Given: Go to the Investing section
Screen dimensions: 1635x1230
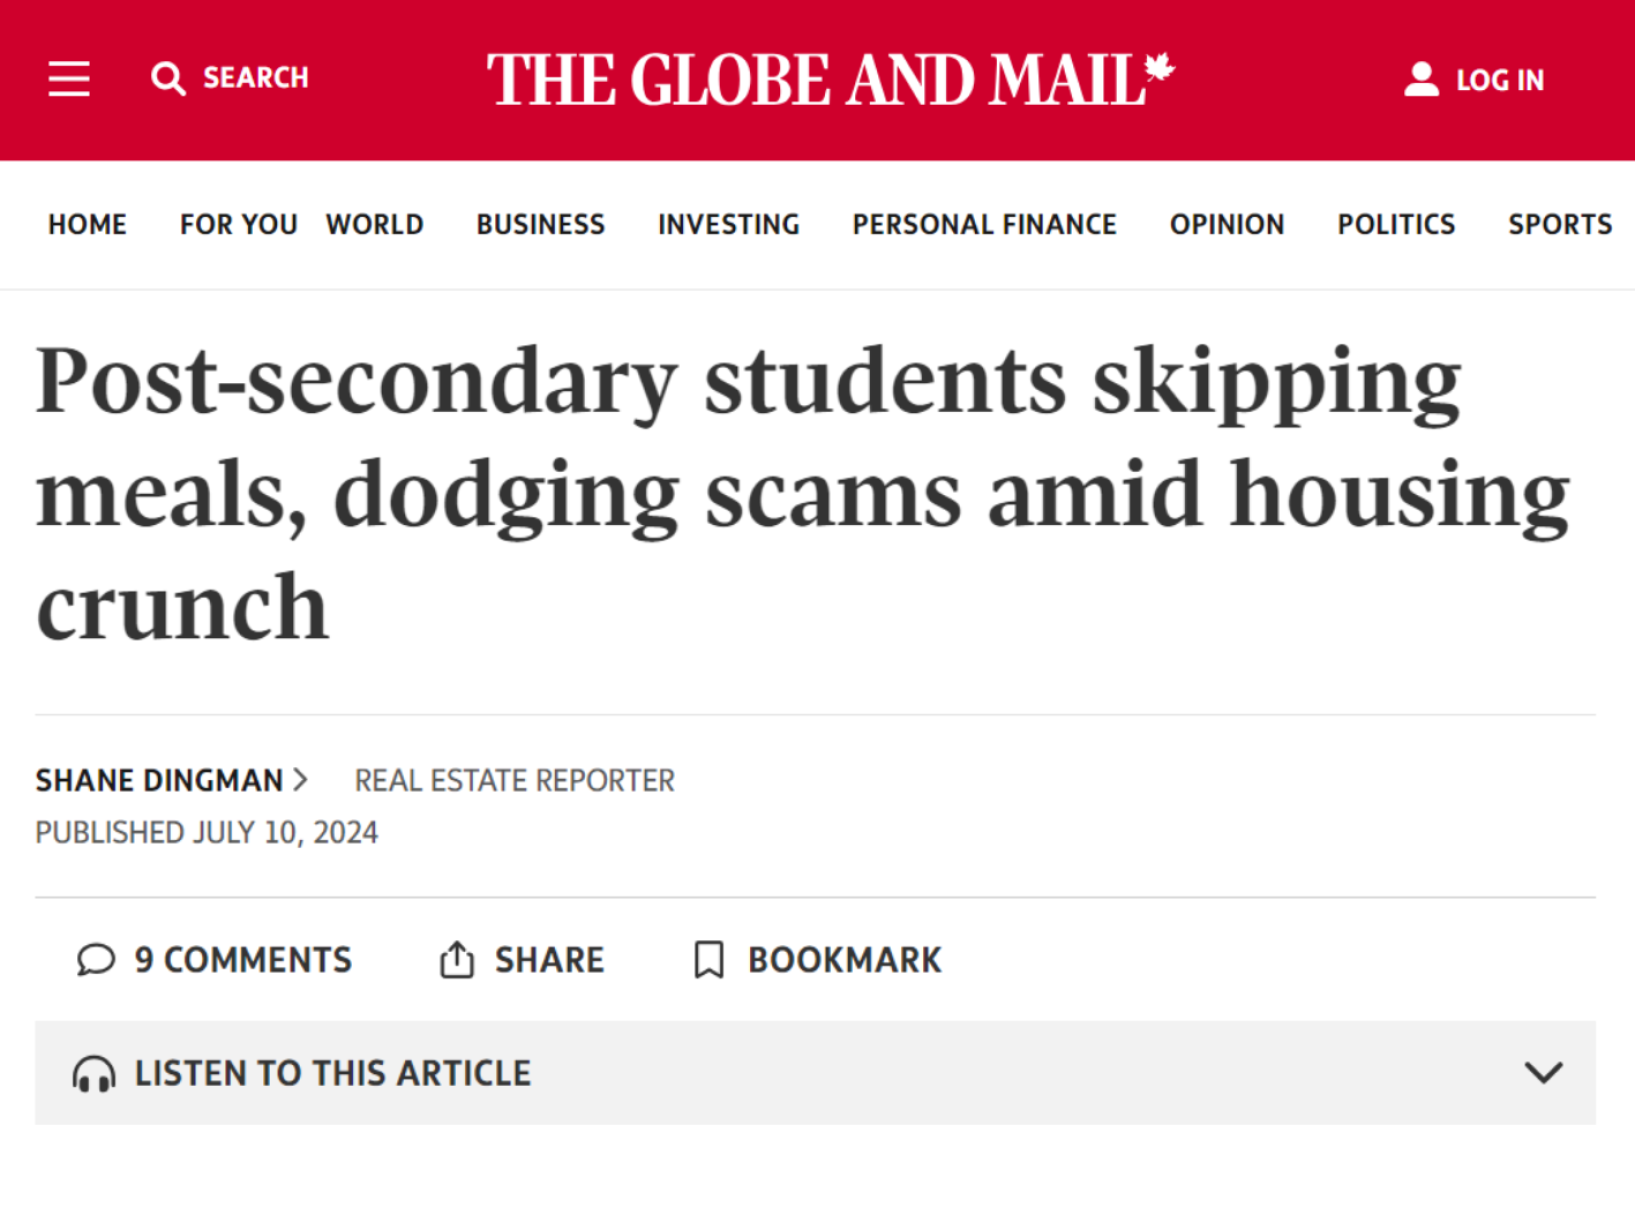Looking at the screenshot, I should 729,225.
